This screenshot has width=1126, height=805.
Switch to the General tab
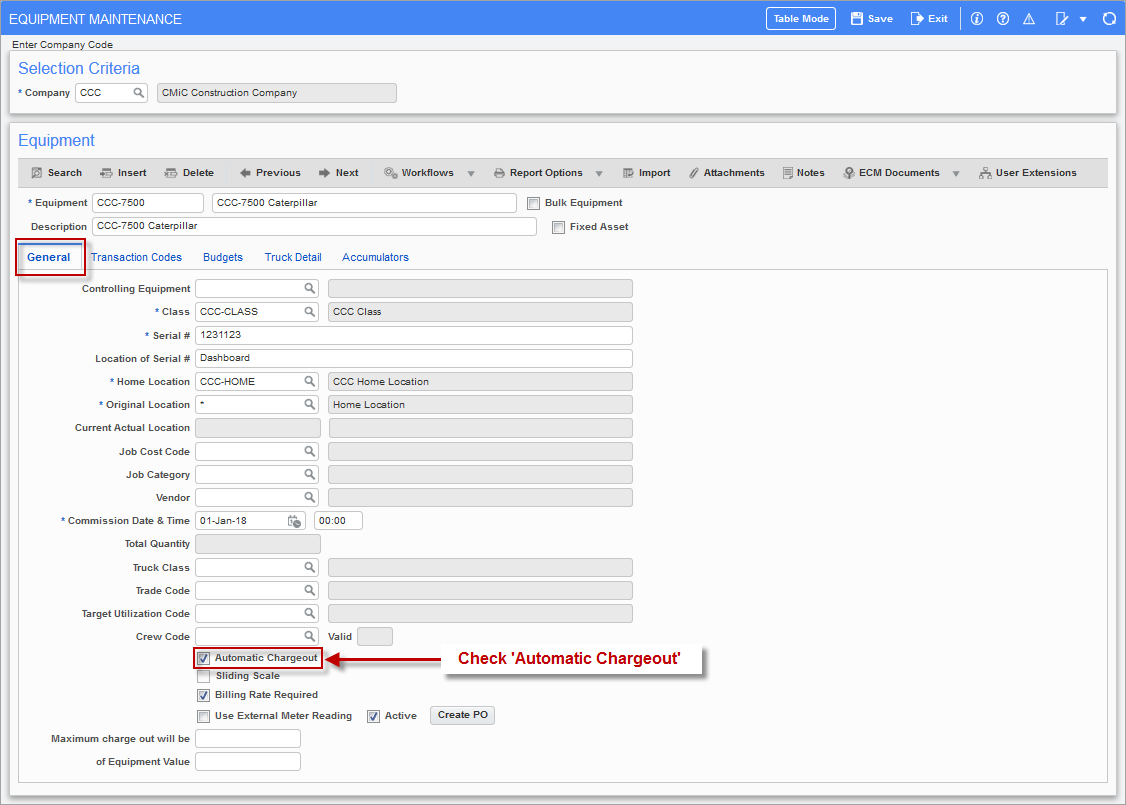coord(49,257)
